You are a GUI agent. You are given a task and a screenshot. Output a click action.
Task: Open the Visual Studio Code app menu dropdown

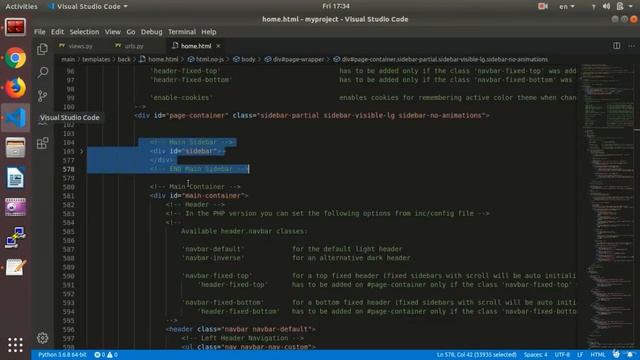(87, 6)
